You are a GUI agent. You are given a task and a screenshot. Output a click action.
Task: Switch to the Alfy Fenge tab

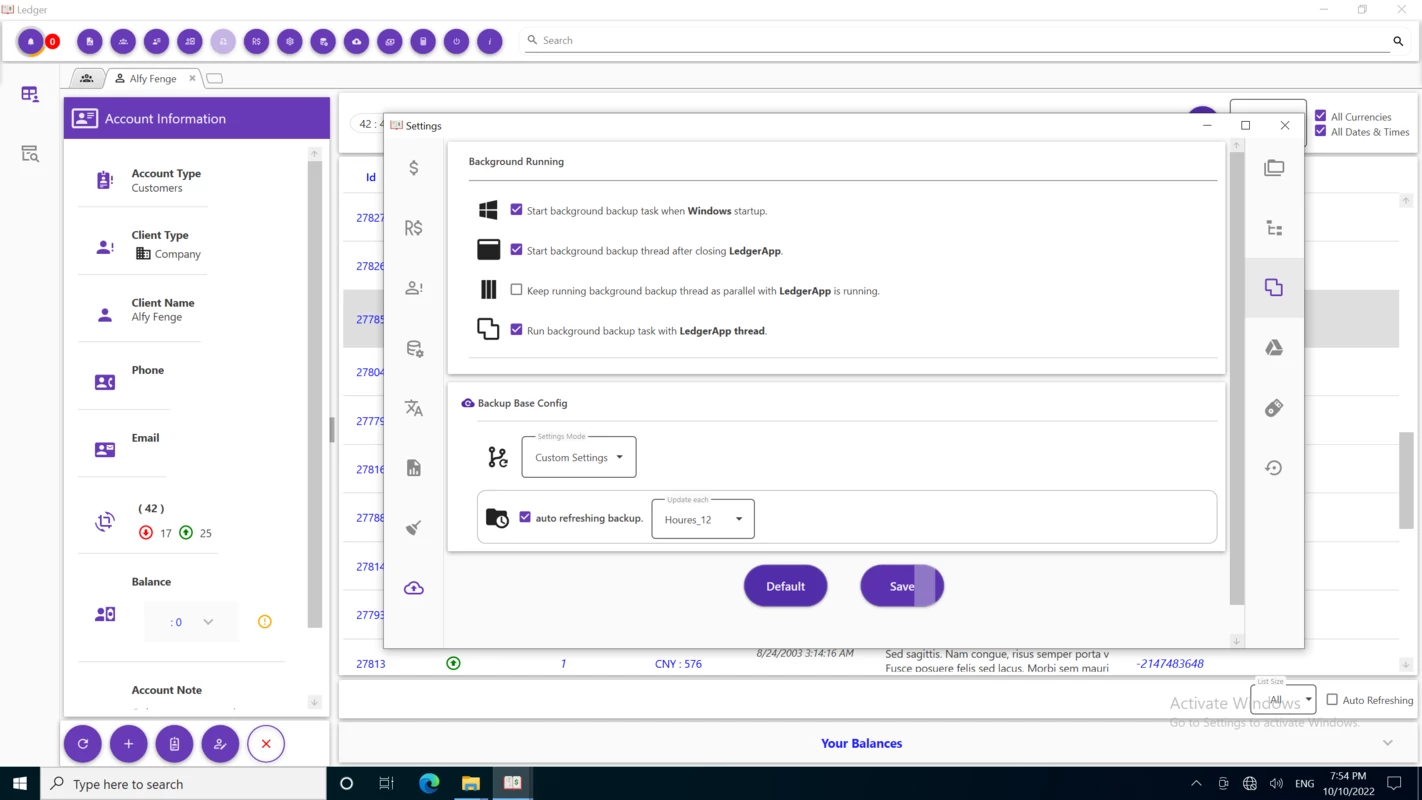click(146, 78)
